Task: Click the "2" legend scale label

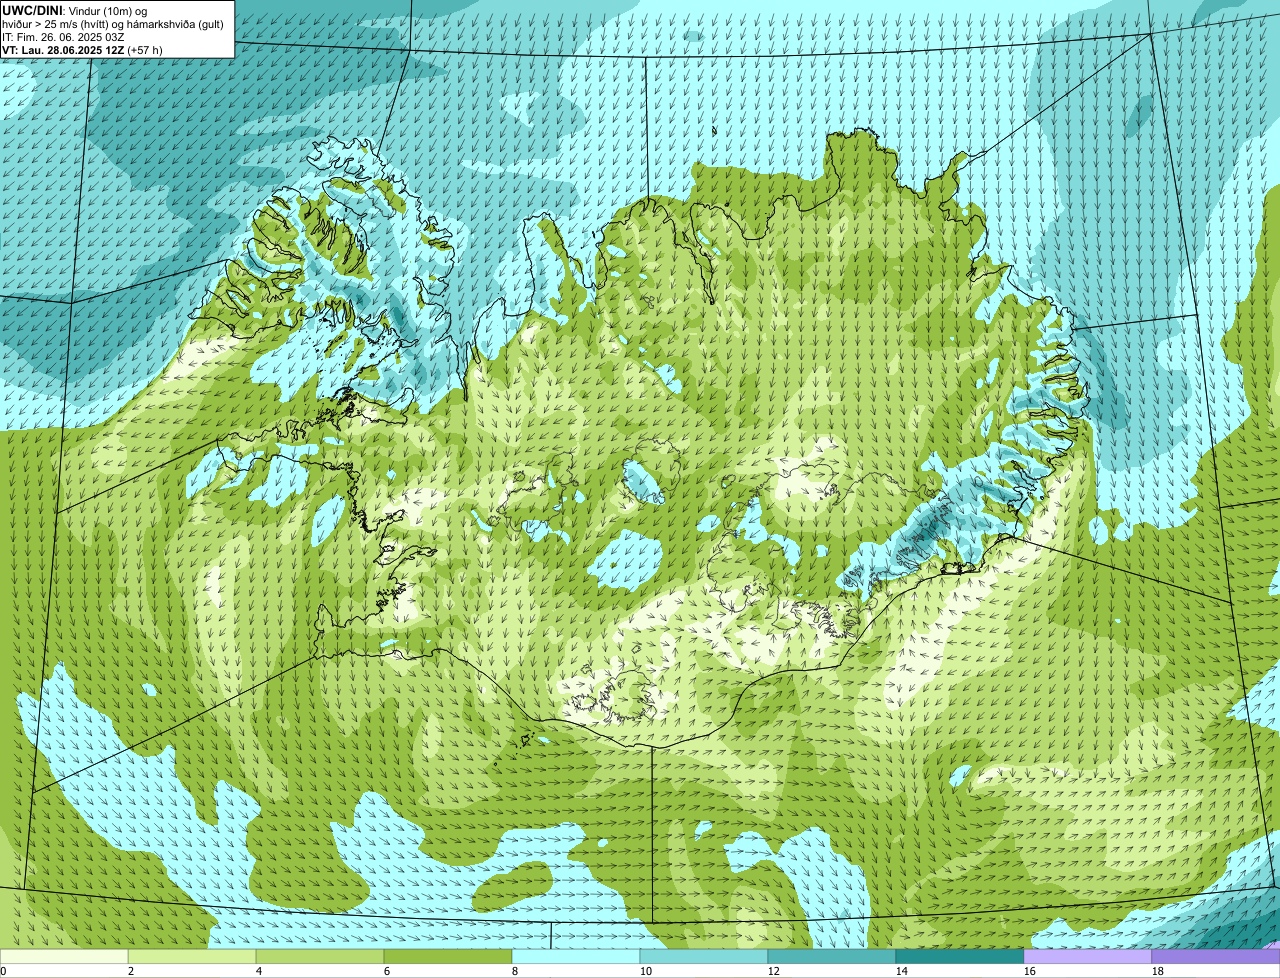Action: (x=131, y=971)
